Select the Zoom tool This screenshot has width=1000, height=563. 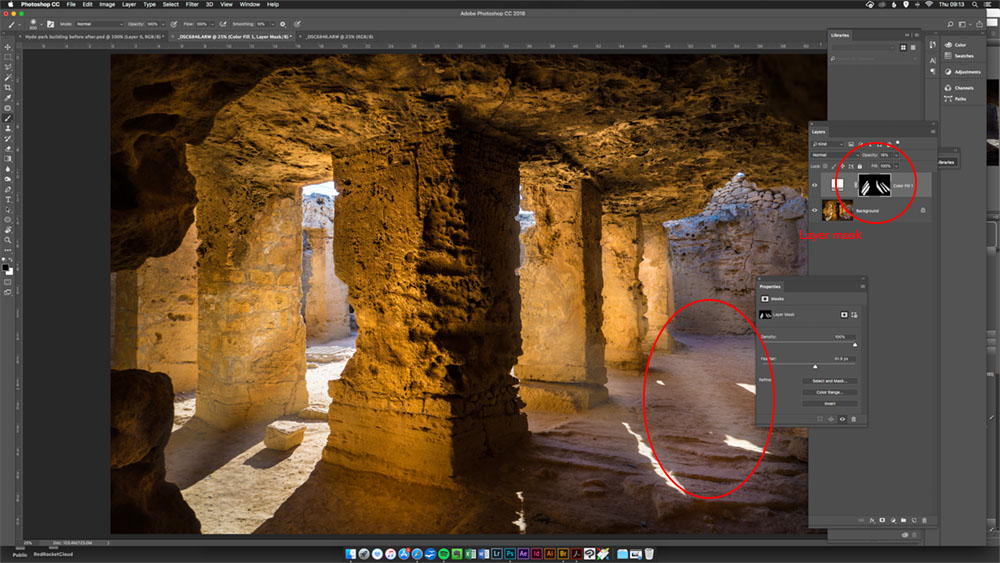pyautogui.click(x=8, y=241)
